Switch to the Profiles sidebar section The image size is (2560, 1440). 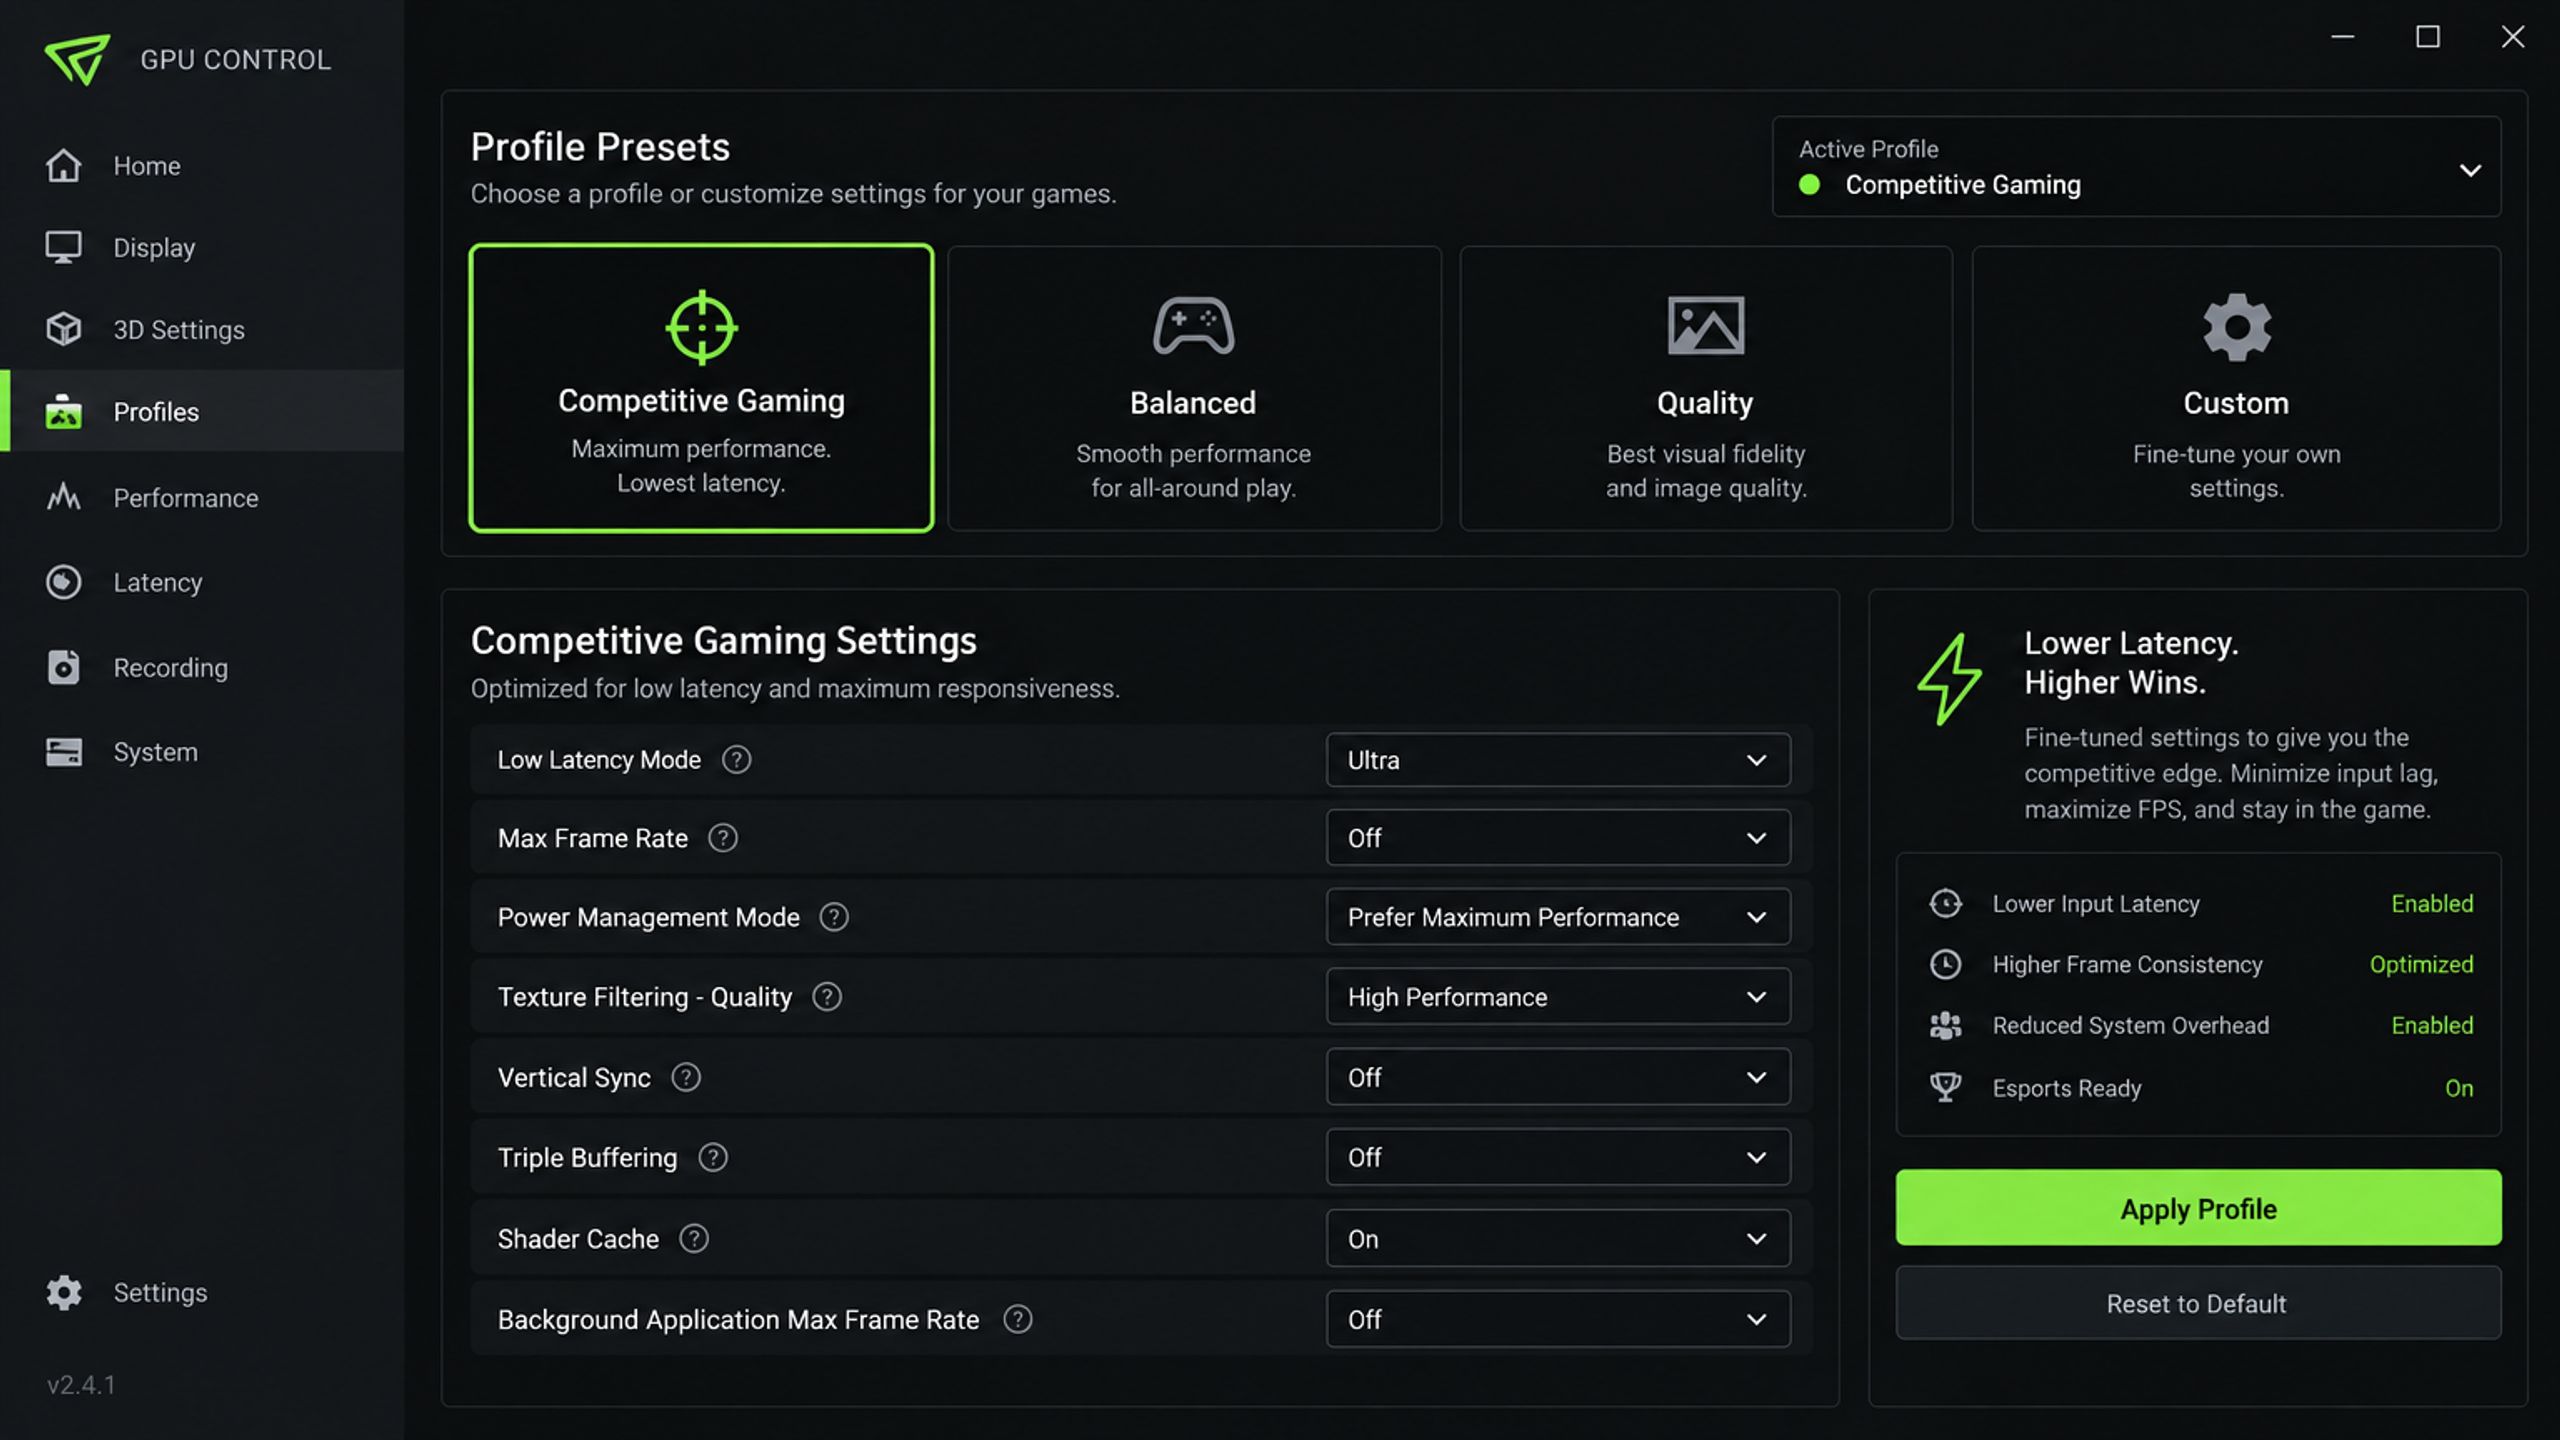[x=202, y=411]
